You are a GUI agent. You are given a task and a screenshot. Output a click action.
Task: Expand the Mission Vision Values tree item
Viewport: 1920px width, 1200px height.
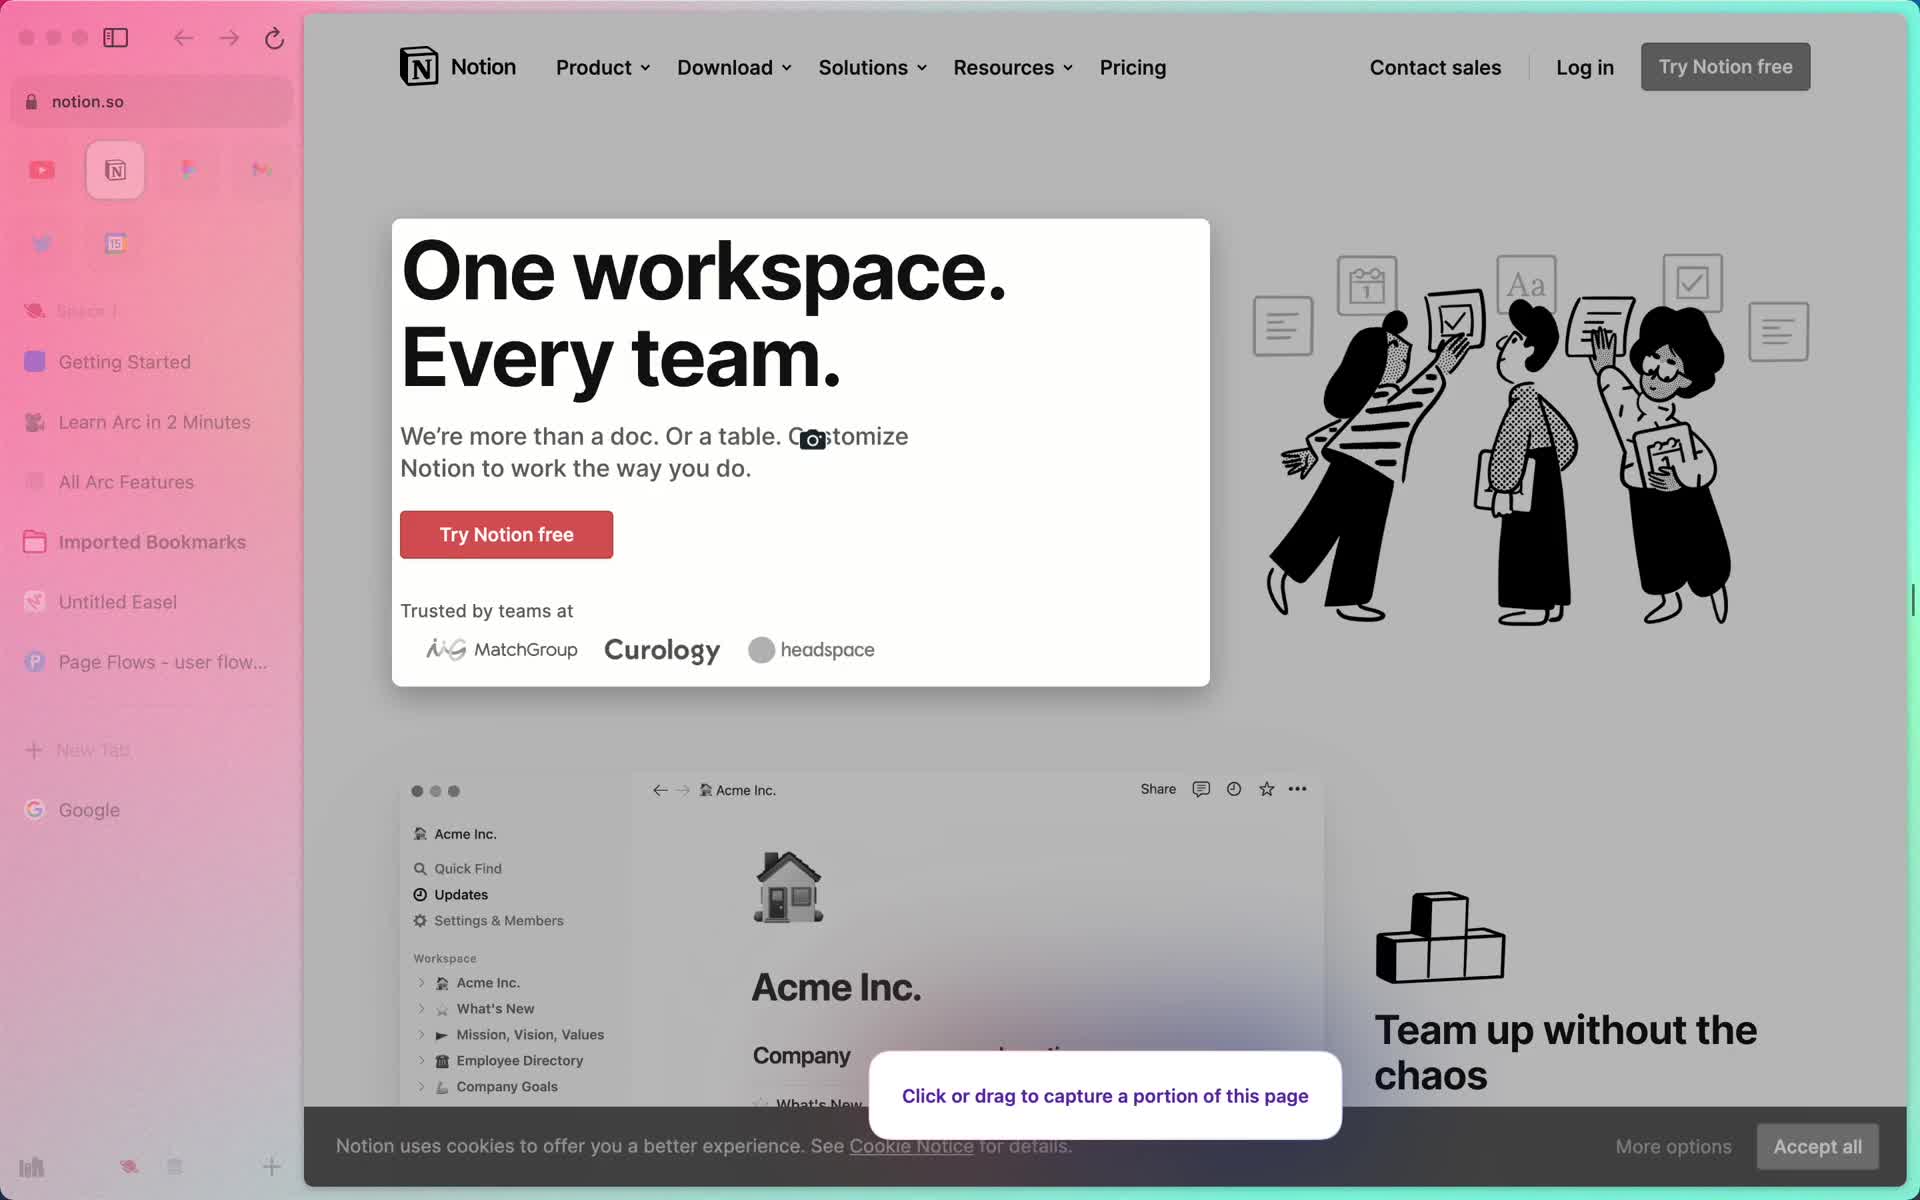422,1034
